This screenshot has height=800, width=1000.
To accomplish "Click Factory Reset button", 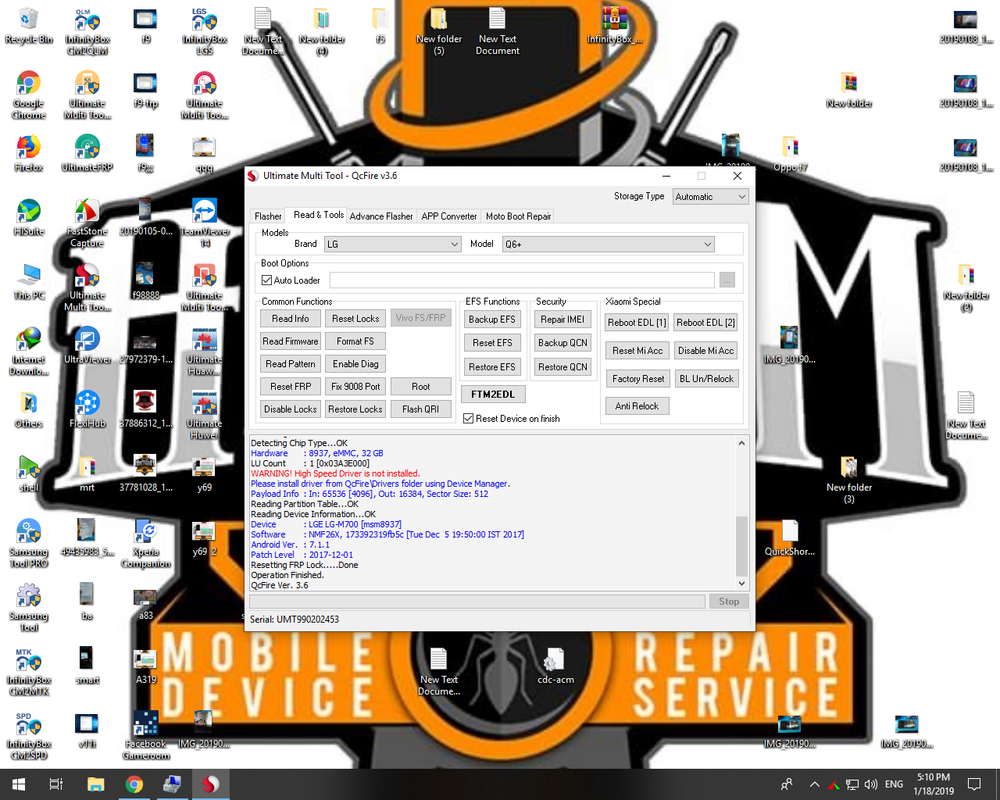I will point(638,378).
